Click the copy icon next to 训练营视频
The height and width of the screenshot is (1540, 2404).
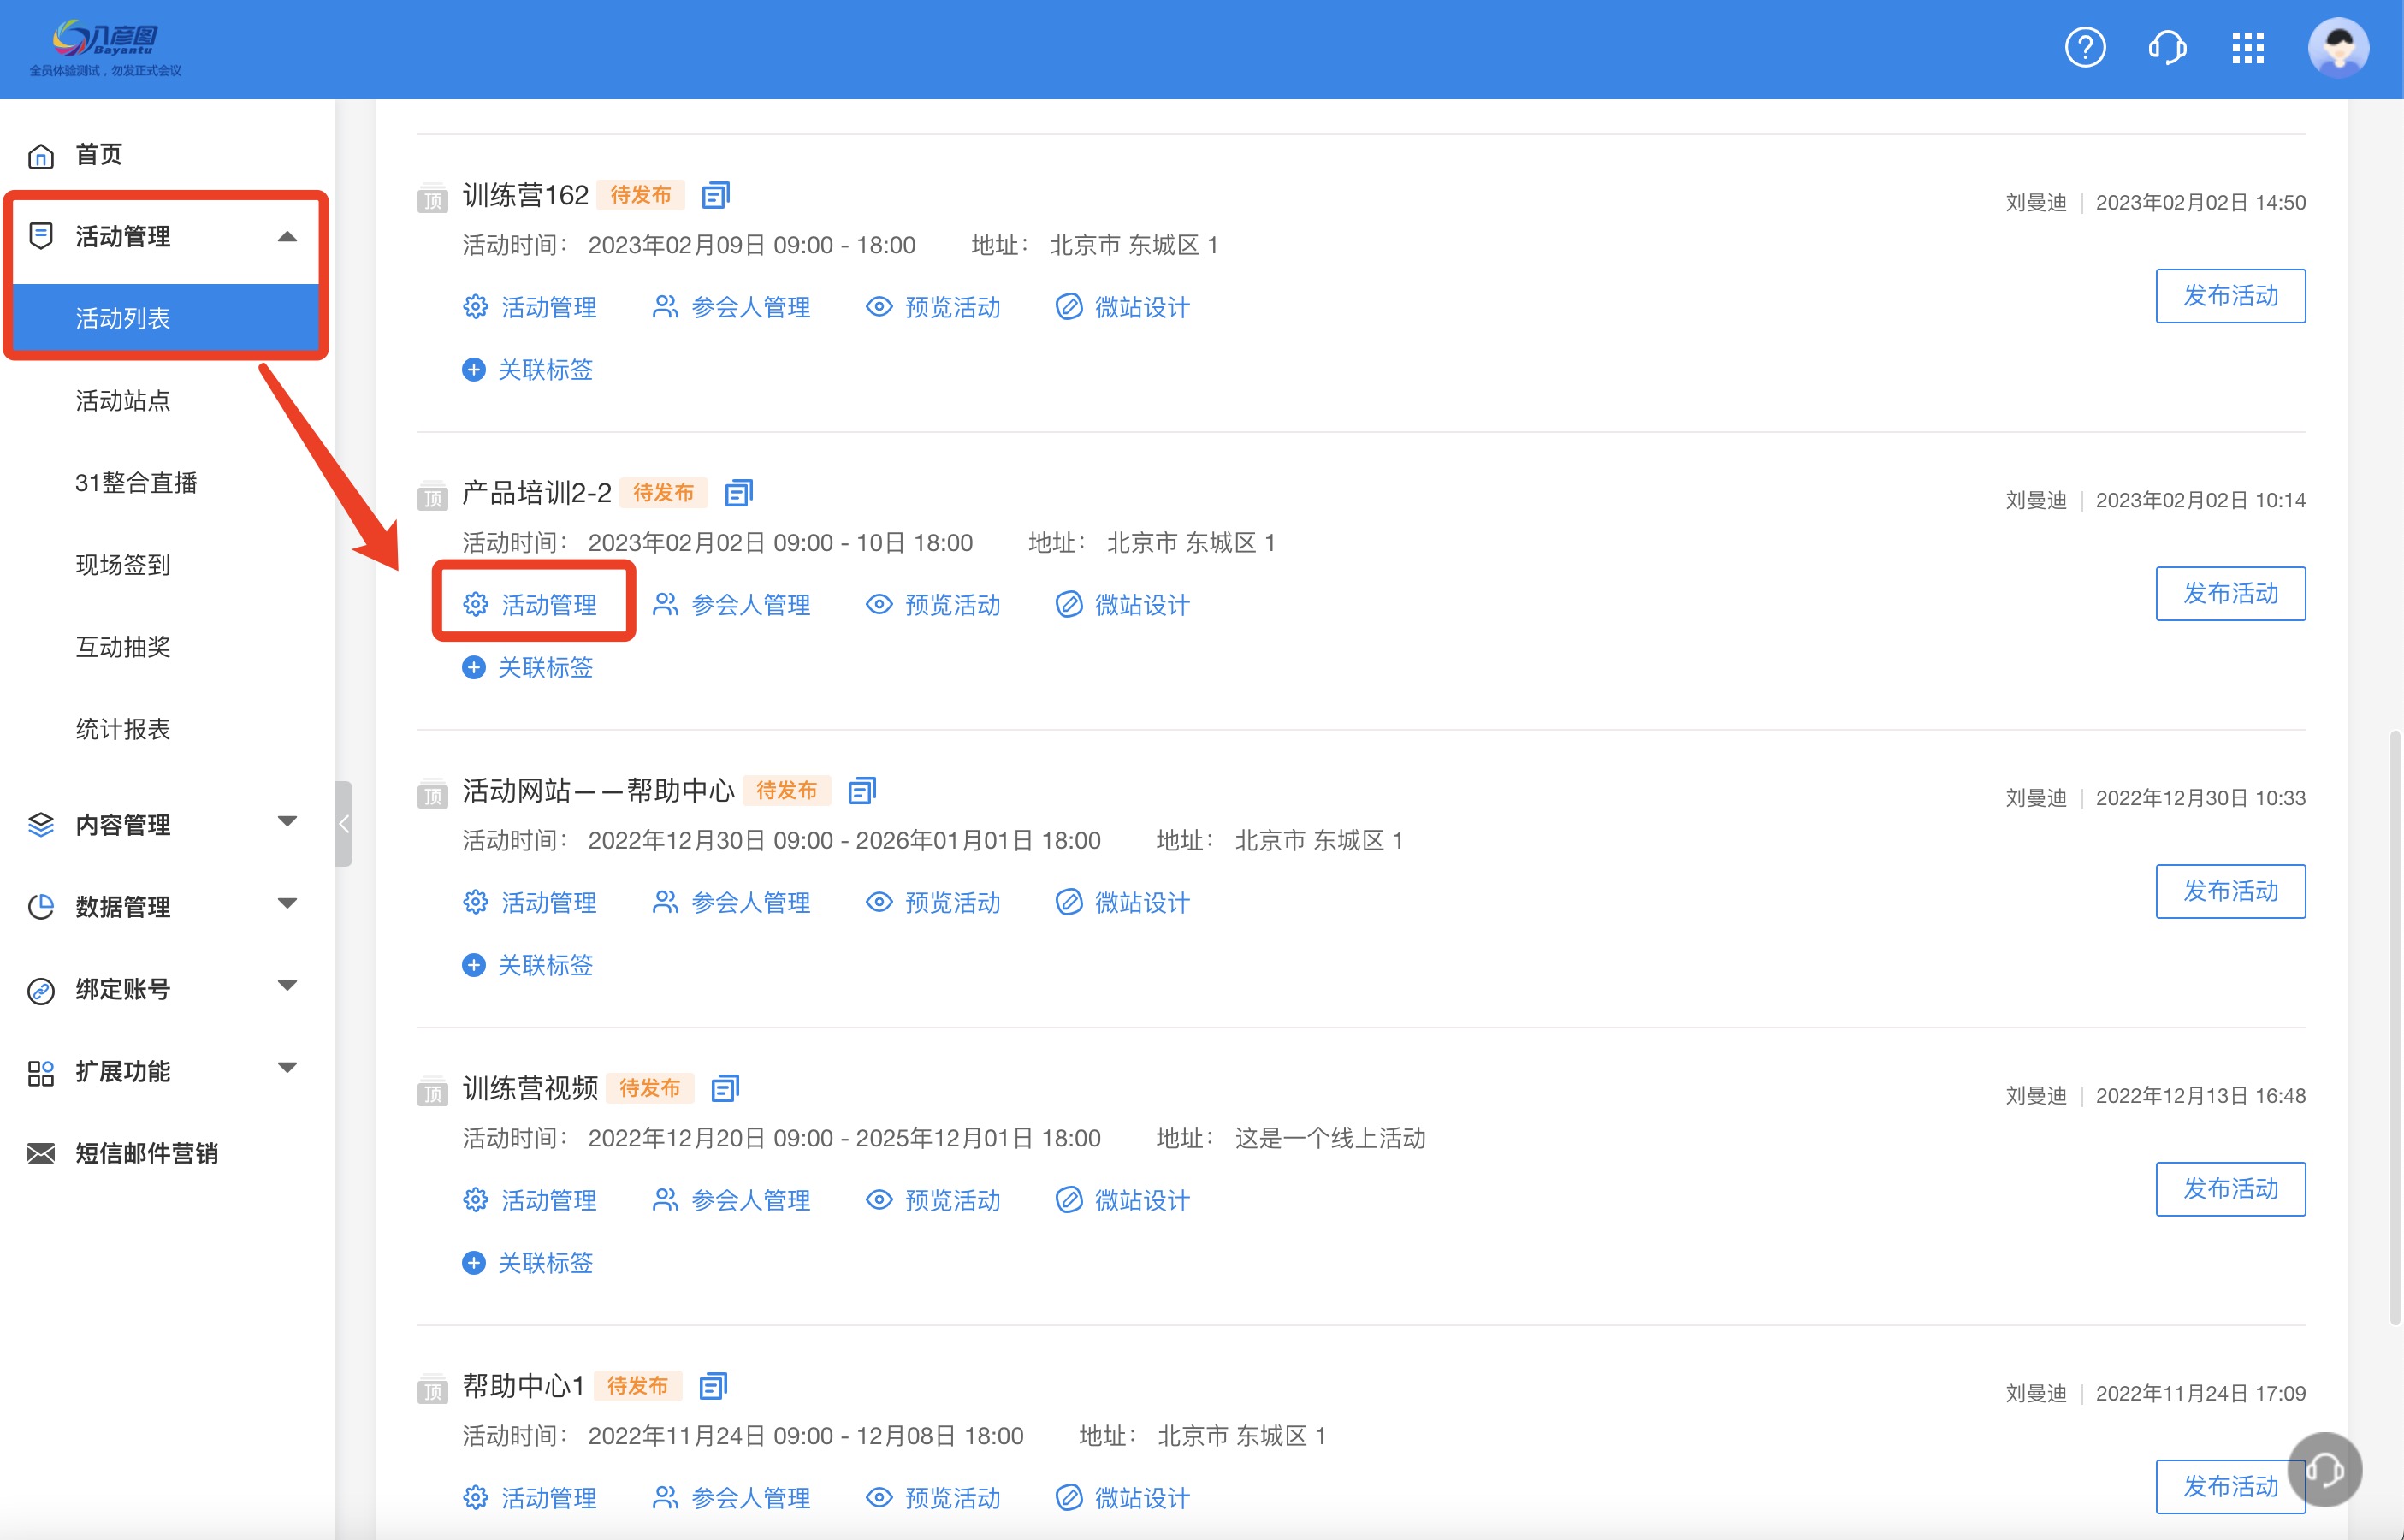tap(724, 1088)
